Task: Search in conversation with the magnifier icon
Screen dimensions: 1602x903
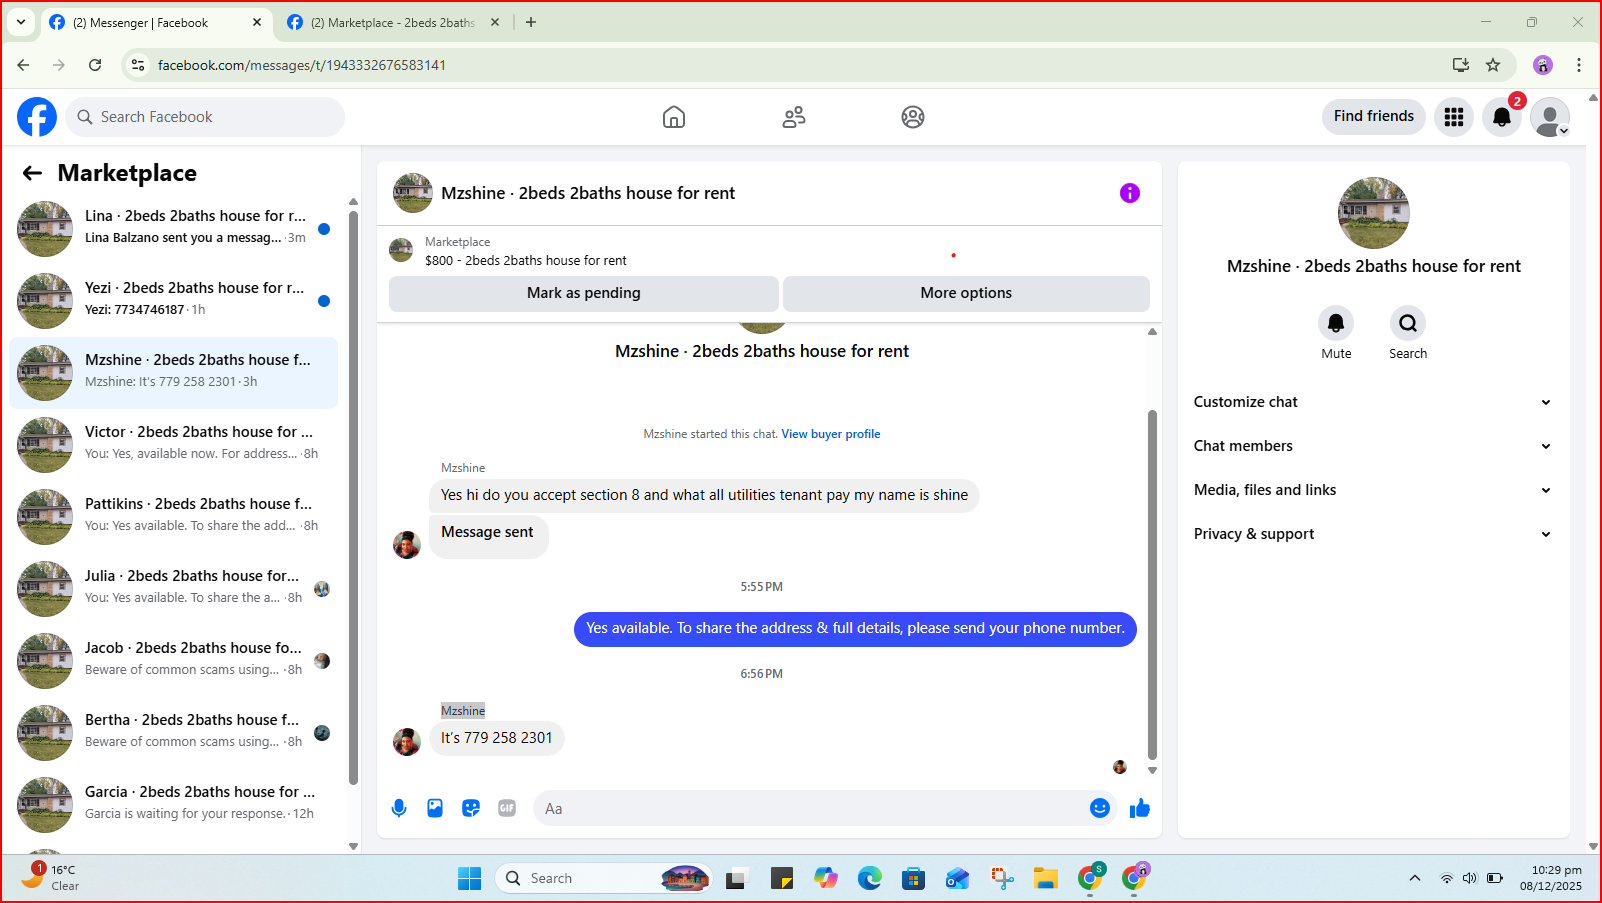Action: [1408, 323]
